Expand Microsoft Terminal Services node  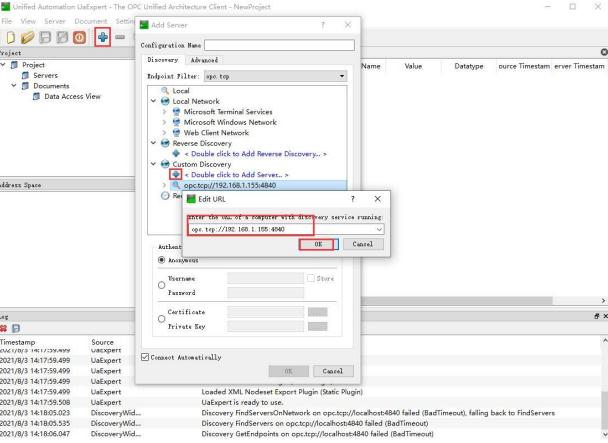tap(164, 112)
